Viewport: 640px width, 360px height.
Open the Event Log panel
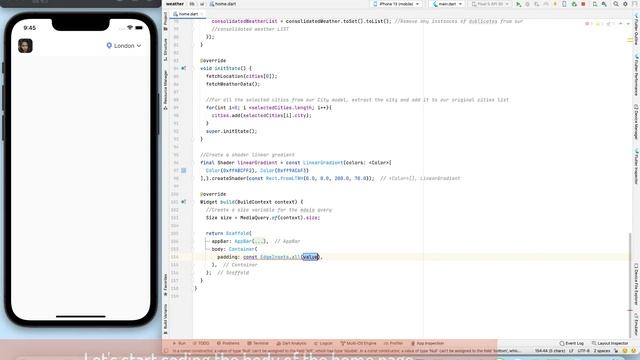coord(571,343)
